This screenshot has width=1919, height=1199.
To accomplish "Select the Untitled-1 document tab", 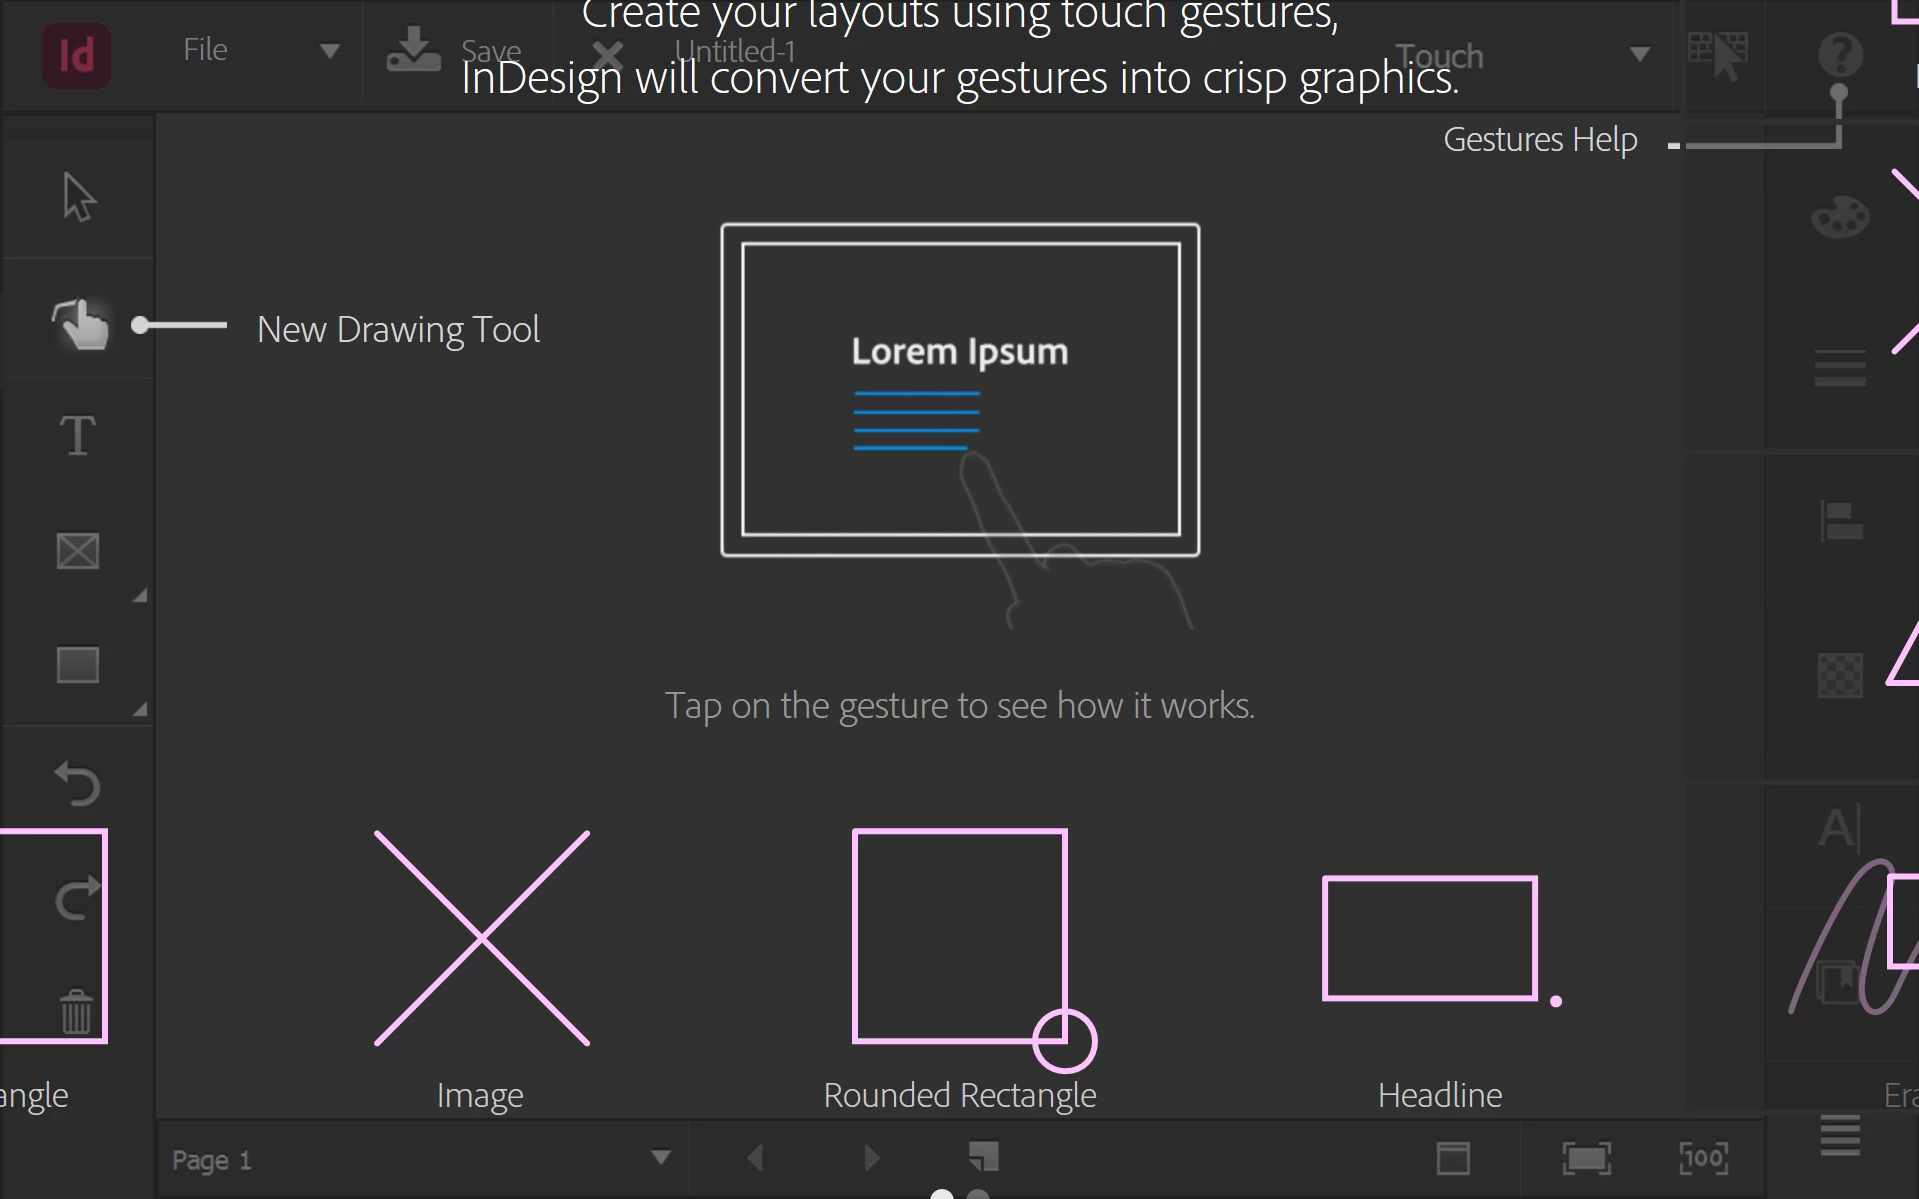I will 735,51.
